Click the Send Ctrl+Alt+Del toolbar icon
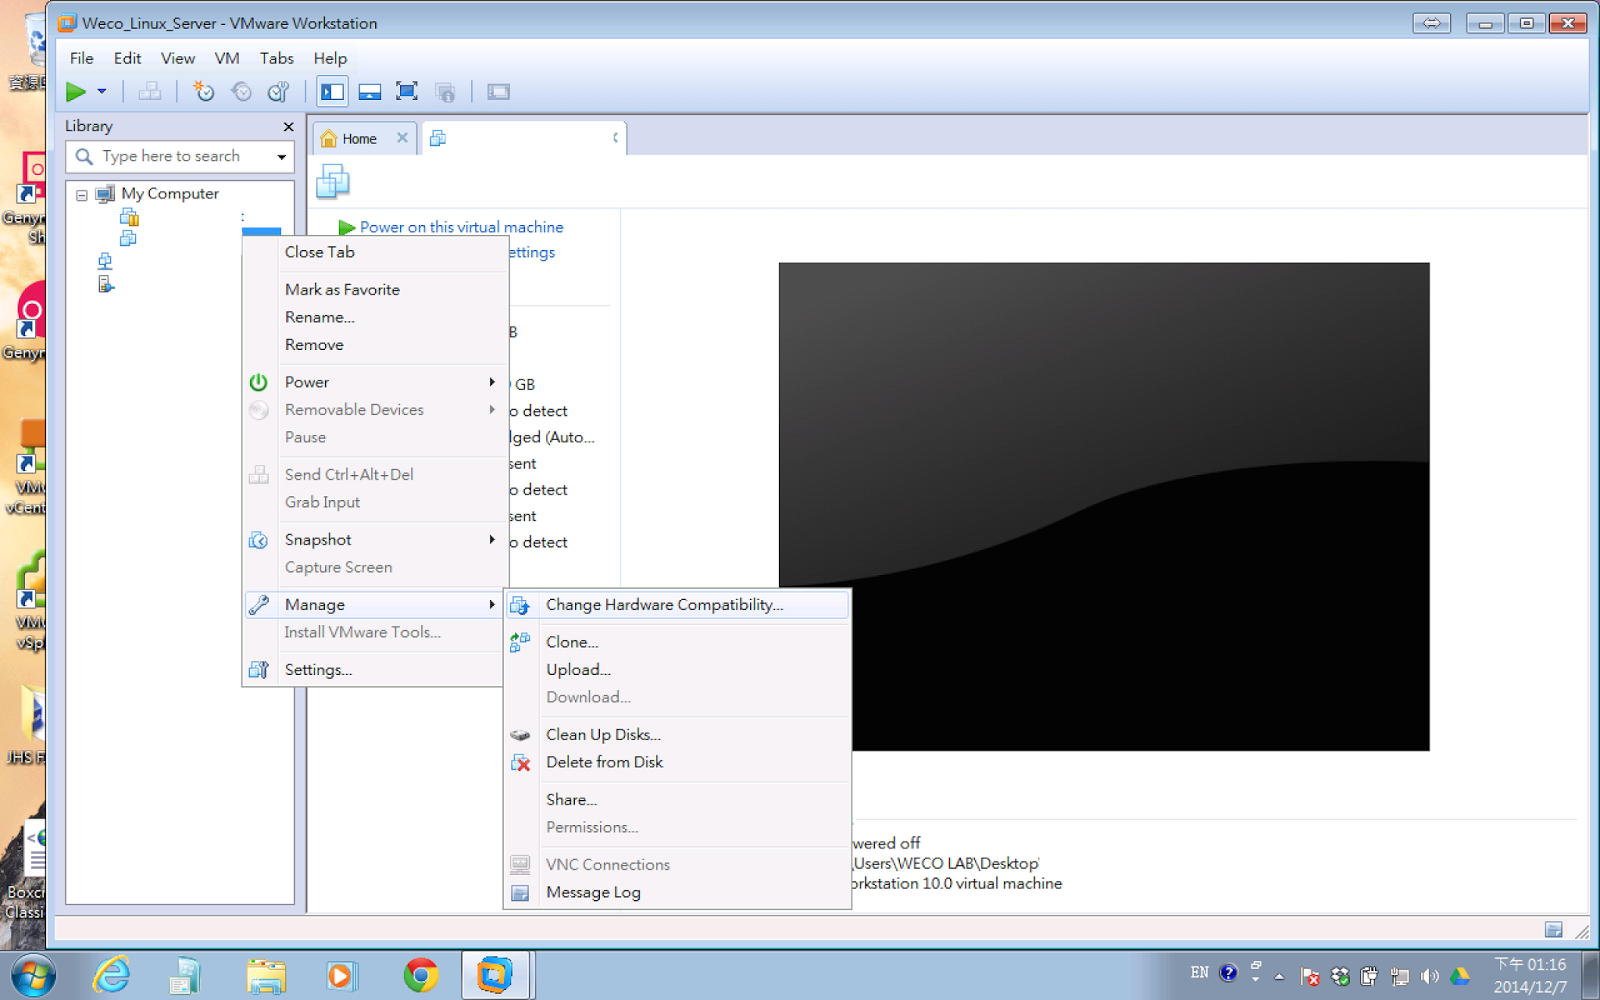 (150, 92)
